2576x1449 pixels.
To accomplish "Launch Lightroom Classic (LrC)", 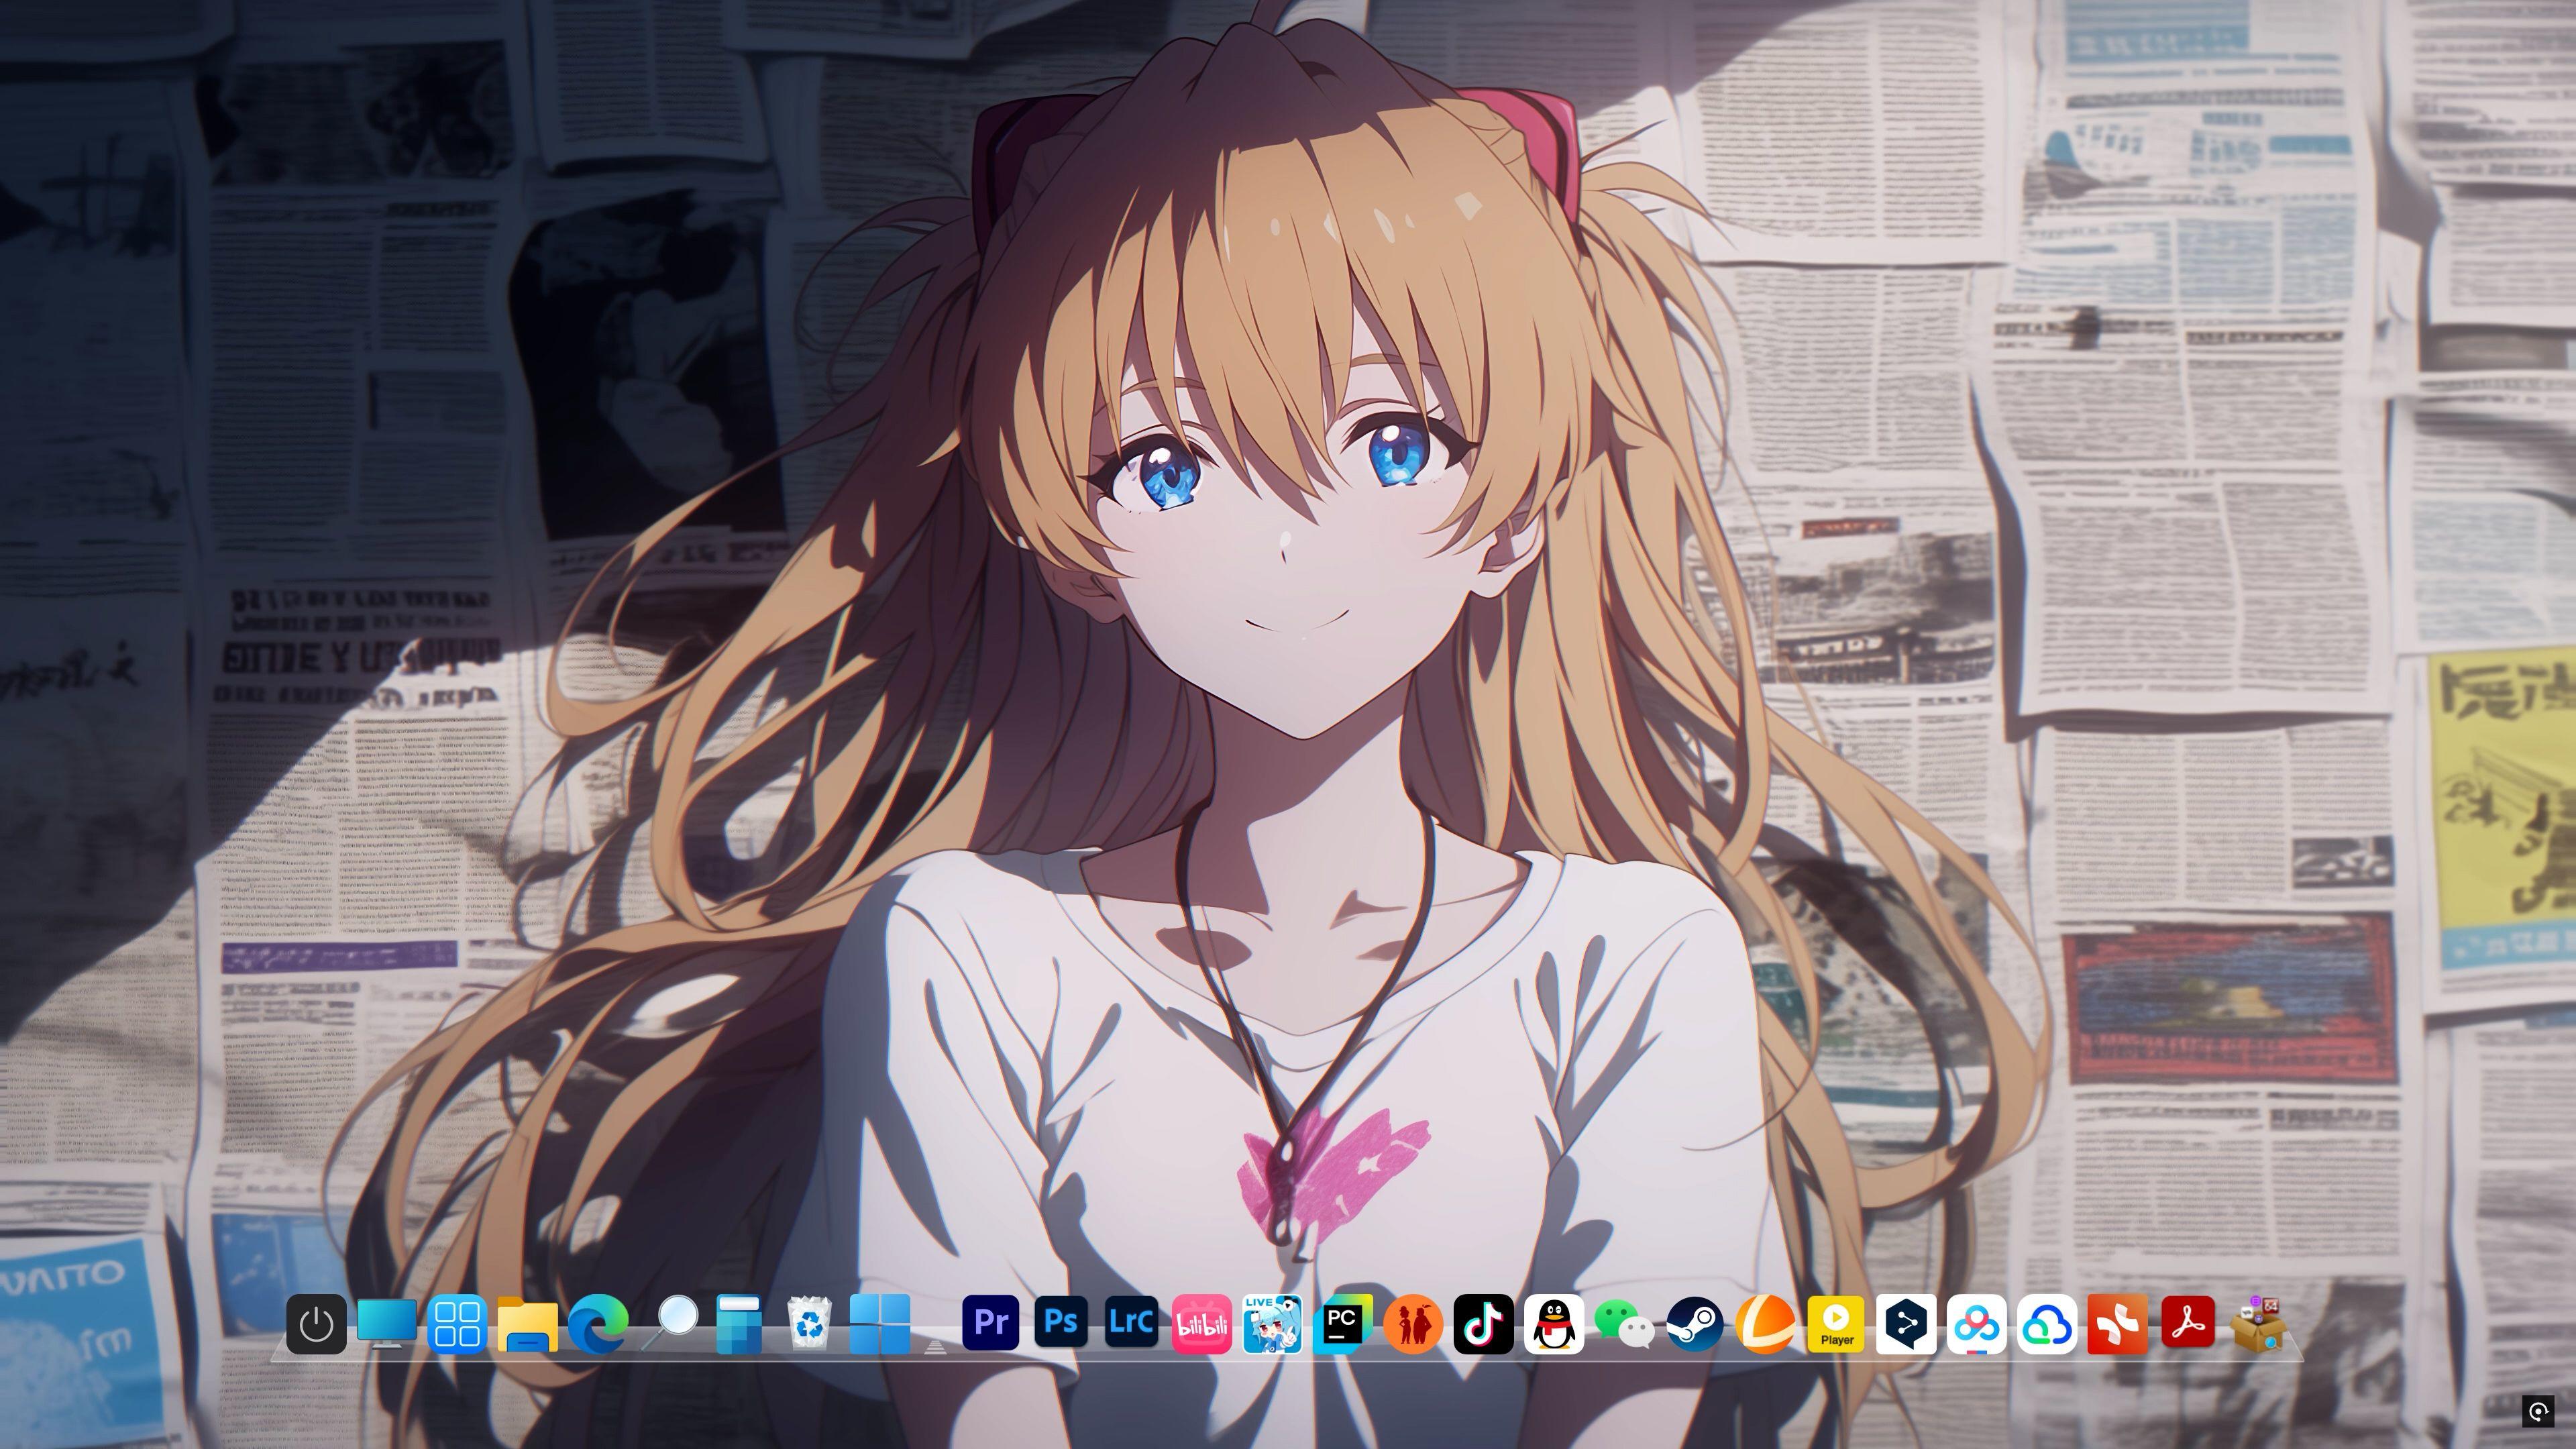I will pos(1132,1322).
